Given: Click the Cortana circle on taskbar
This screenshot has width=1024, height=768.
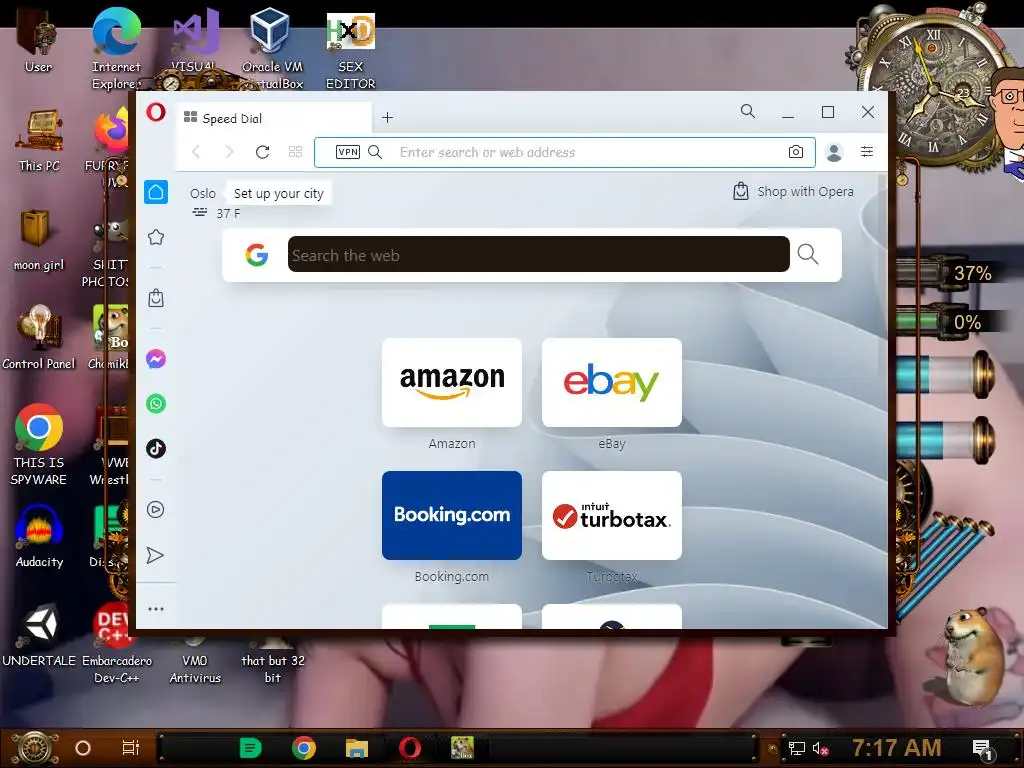Looking at the screenshot, I should [83, 748].
